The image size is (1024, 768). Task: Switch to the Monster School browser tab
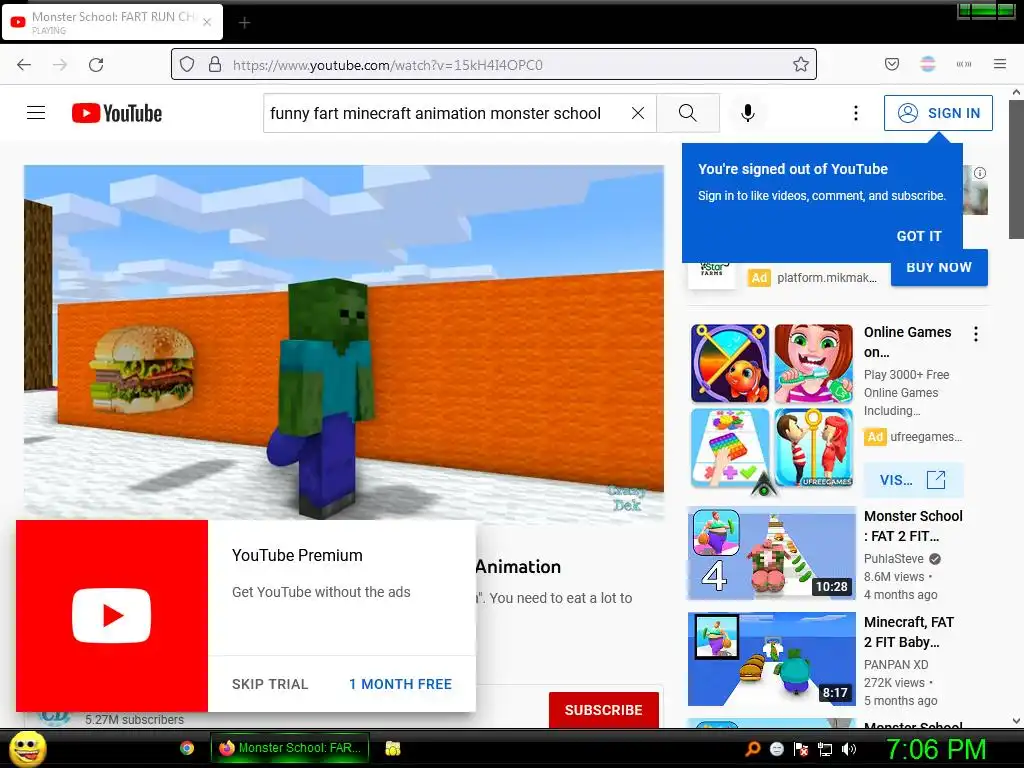(x=112, y=22)
